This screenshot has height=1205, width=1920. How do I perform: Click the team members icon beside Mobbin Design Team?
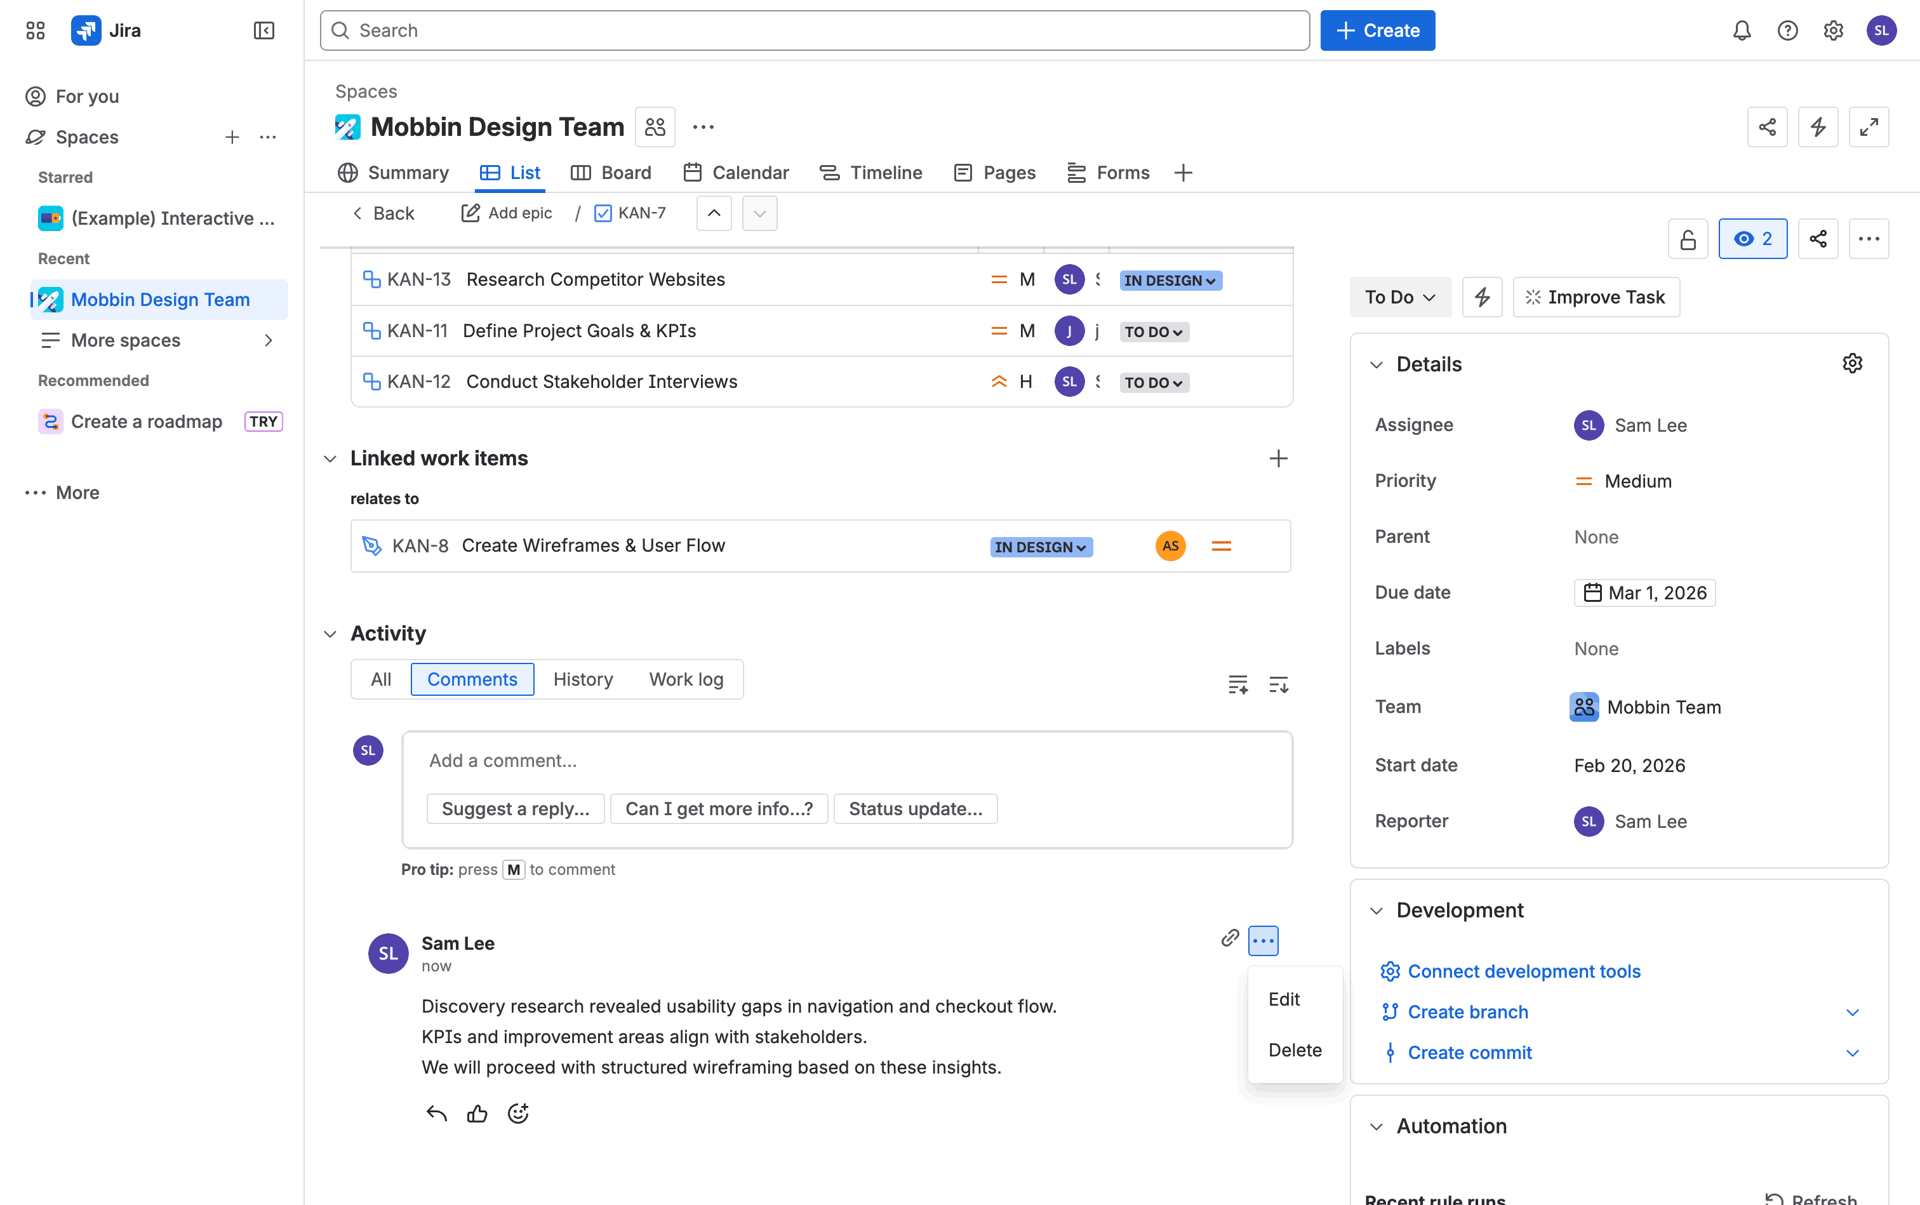coord(655,127)
